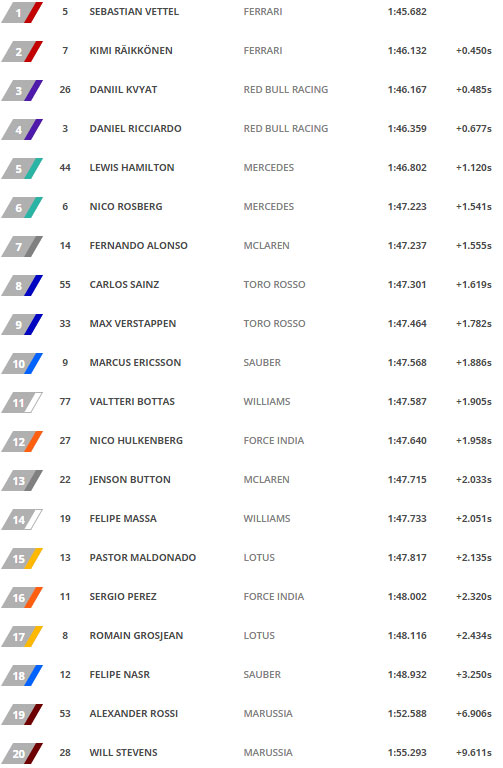This screenshot has height=768, width=503.
Task: Select Pastor Maldonado driver row
Action: click(x=251, y=558)
